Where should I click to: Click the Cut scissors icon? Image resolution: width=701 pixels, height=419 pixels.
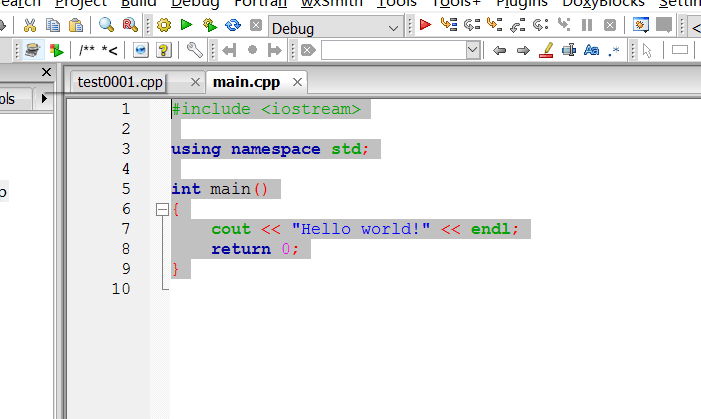coord(30,25)
